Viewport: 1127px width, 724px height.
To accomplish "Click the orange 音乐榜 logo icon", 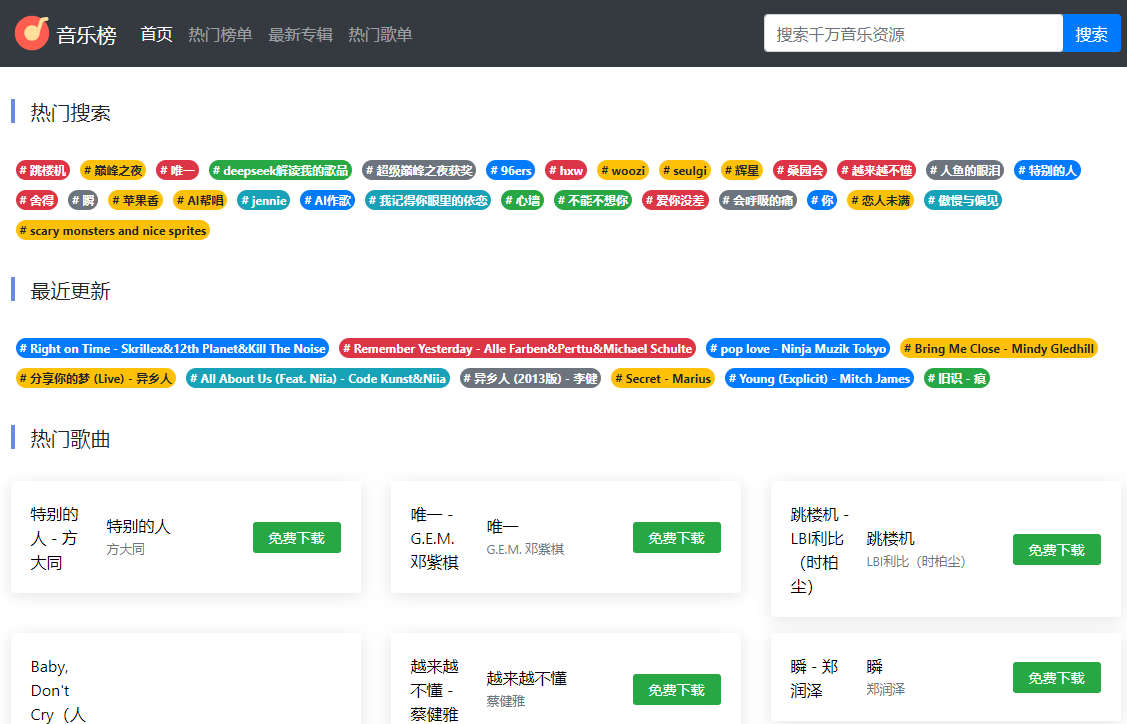I will point(32,33).
